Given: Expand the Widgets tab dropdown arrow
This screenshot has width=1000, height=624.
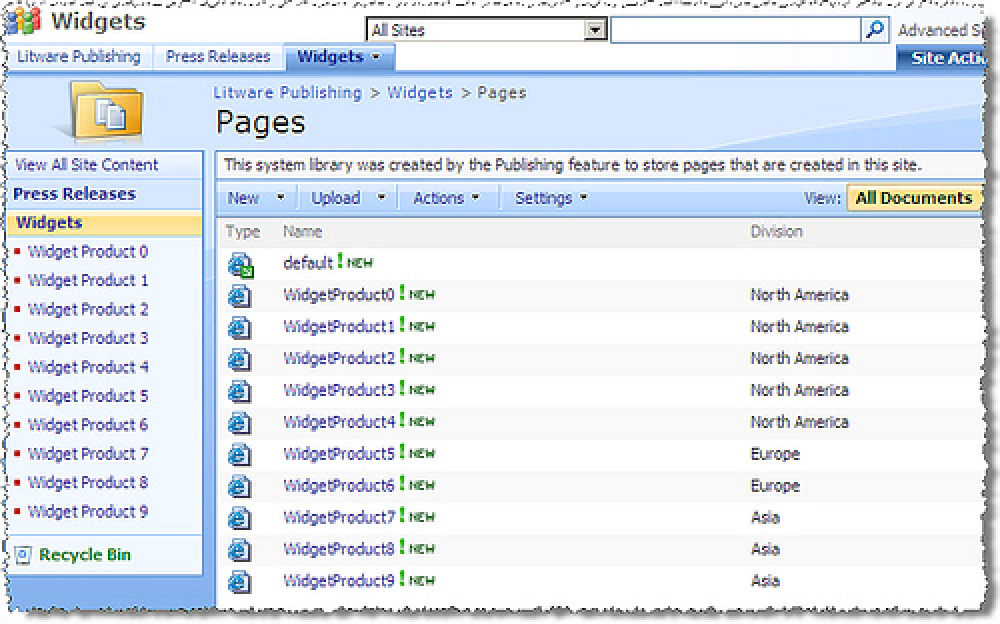Looking at the screenshot, I should click(x=376, y=57).
